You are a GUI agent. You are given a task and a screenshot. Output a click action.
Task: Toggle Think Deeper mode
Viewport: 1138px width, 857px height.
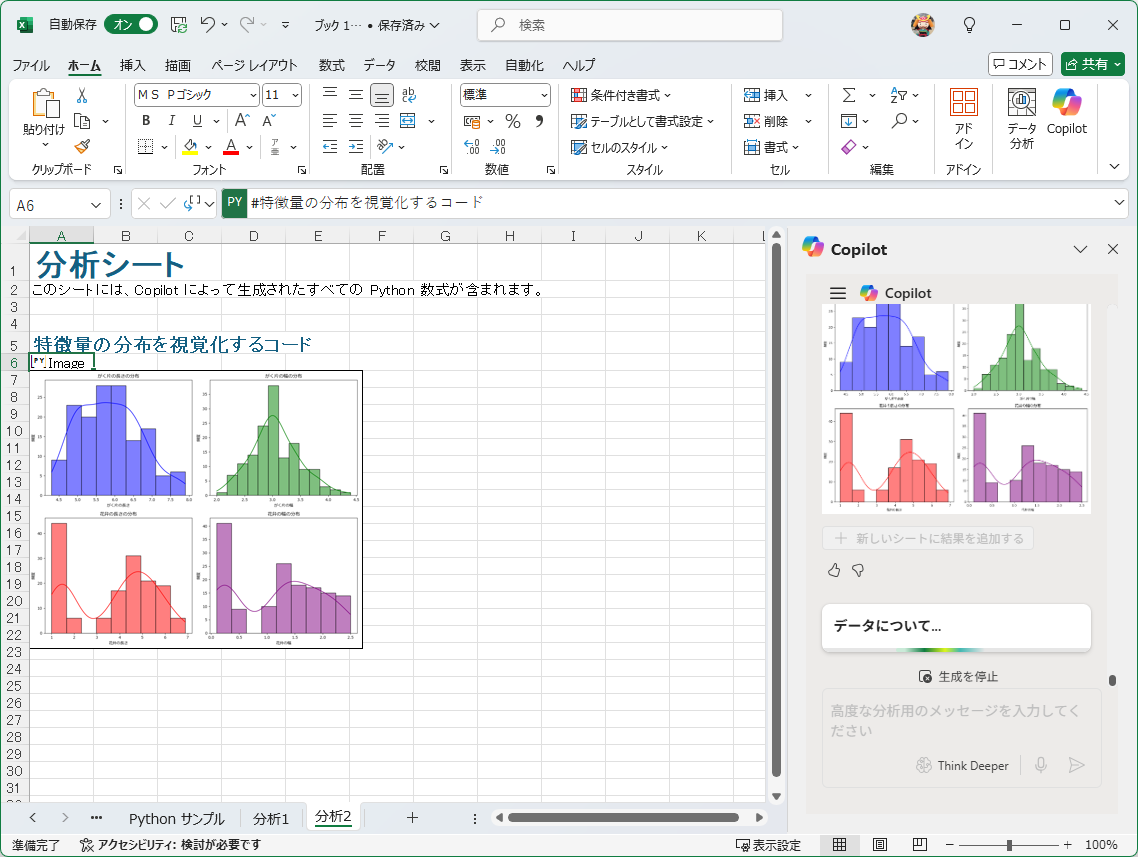point(962,766)
